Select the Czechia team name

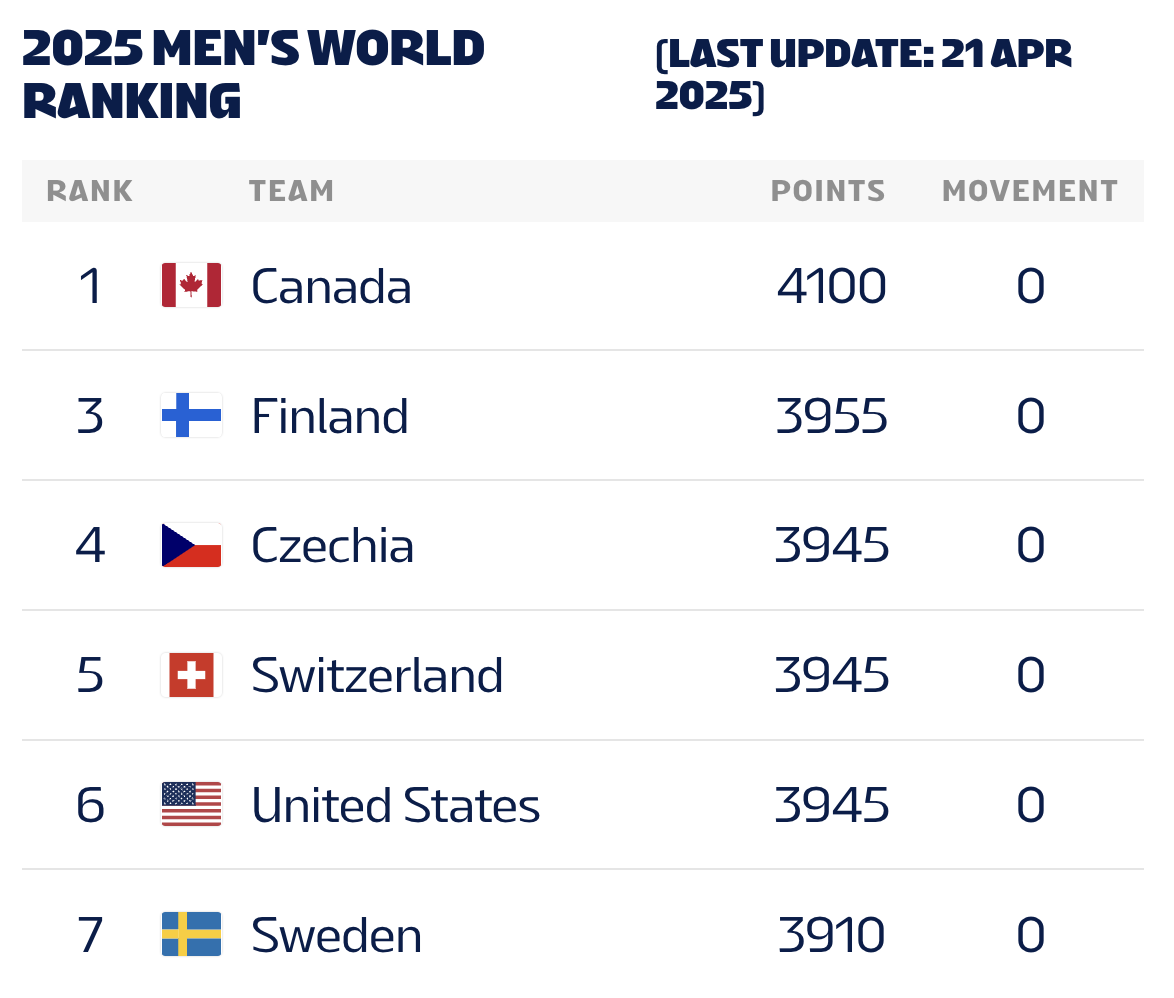(332, 547)
